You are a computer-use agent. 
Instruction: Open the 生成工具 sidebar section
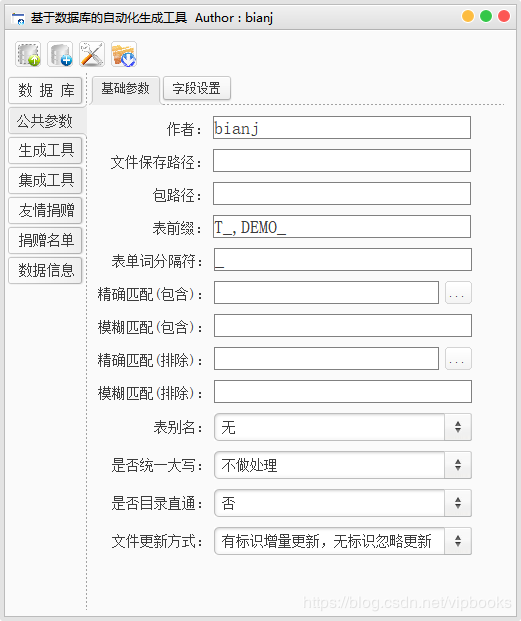coord(45,150)
